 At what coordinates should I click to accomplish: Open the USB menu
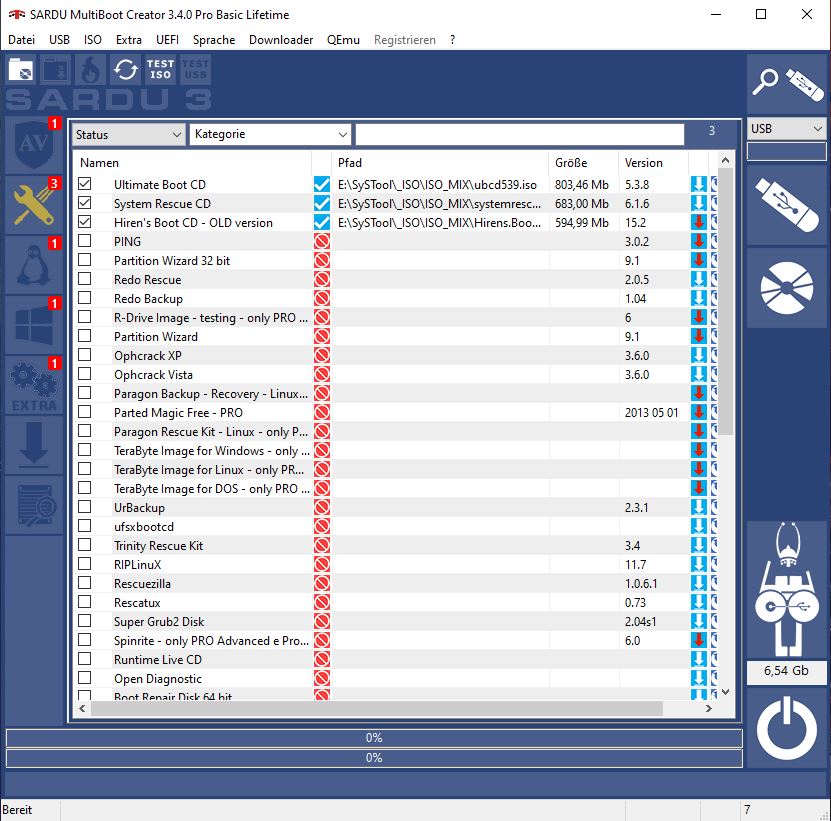coord(59,40)
